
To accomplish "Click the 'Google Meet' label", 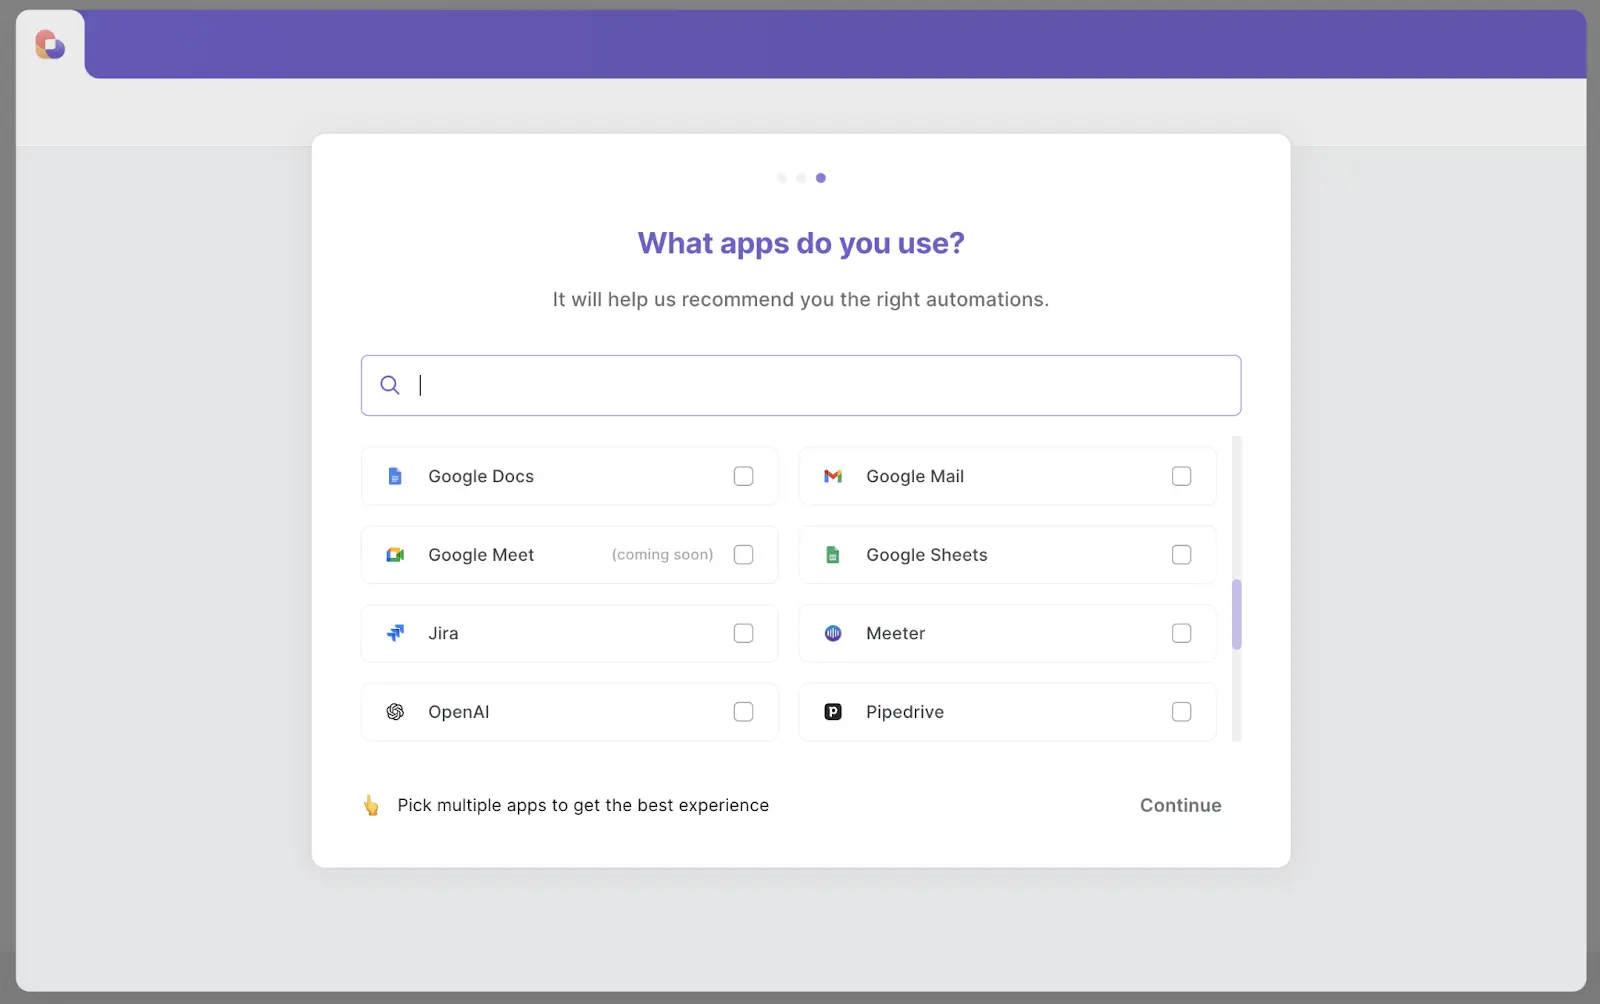I will [x=481, y=555].
